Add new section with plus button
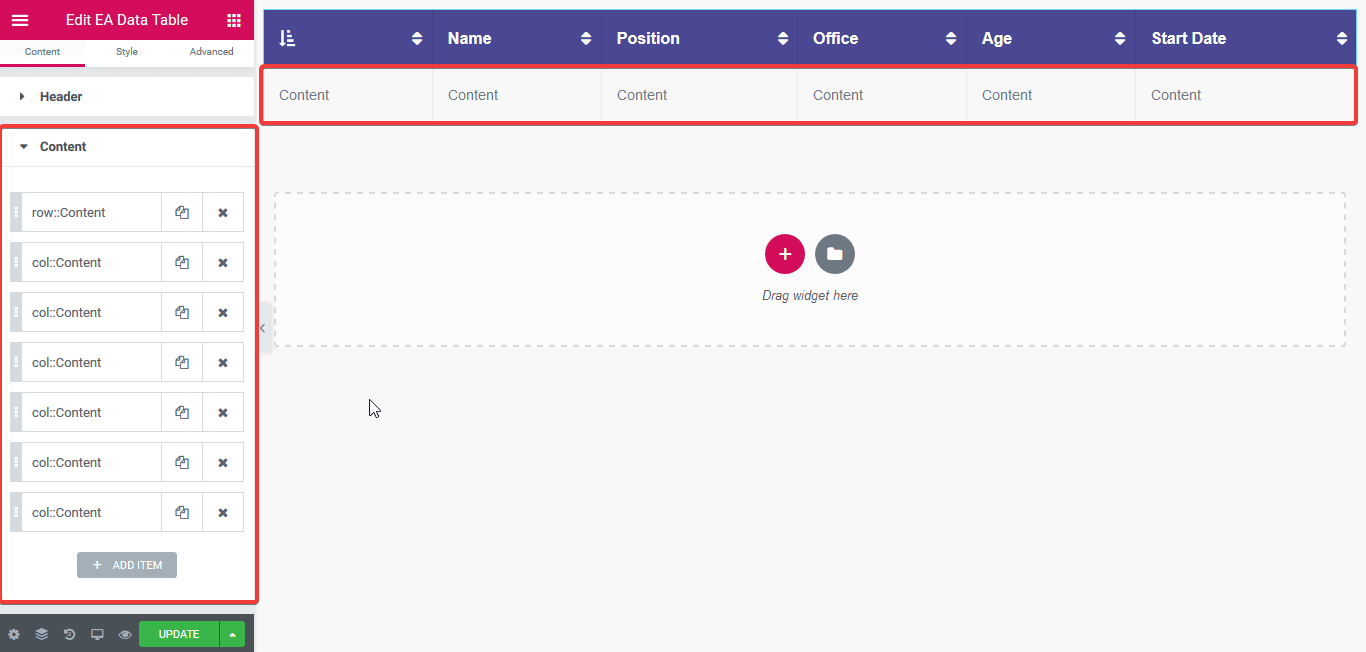 tap(785, 254)
